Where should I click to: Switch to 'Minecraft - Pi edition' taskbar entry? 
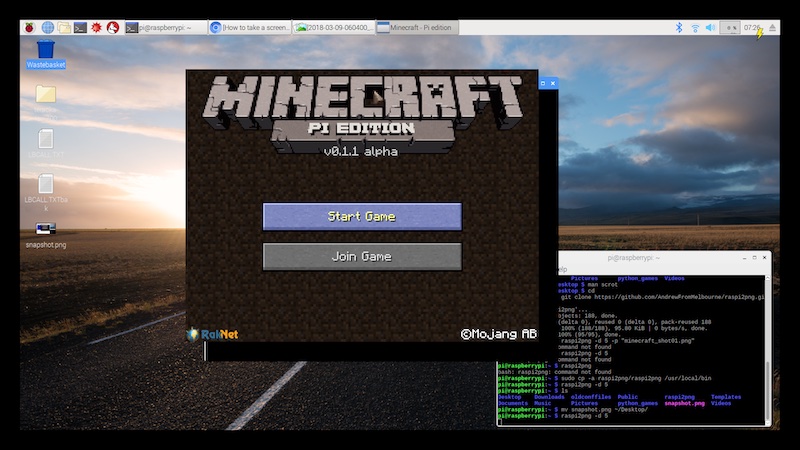[x=417, y=28]
